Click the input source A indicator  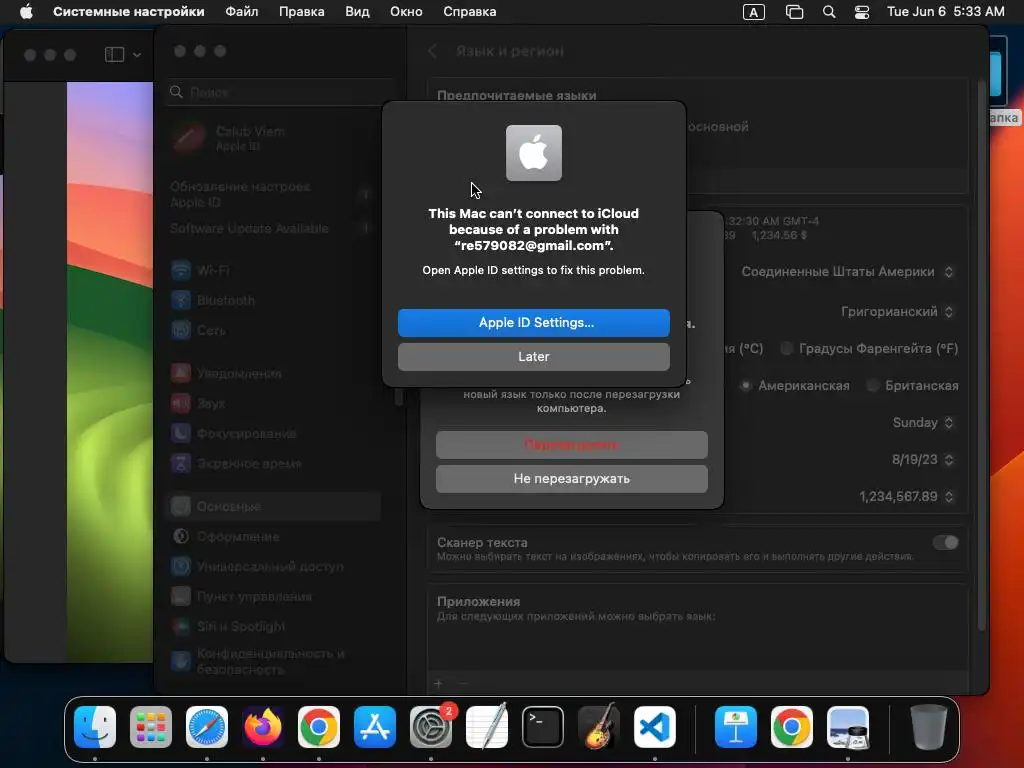click(x=754, y=12)
